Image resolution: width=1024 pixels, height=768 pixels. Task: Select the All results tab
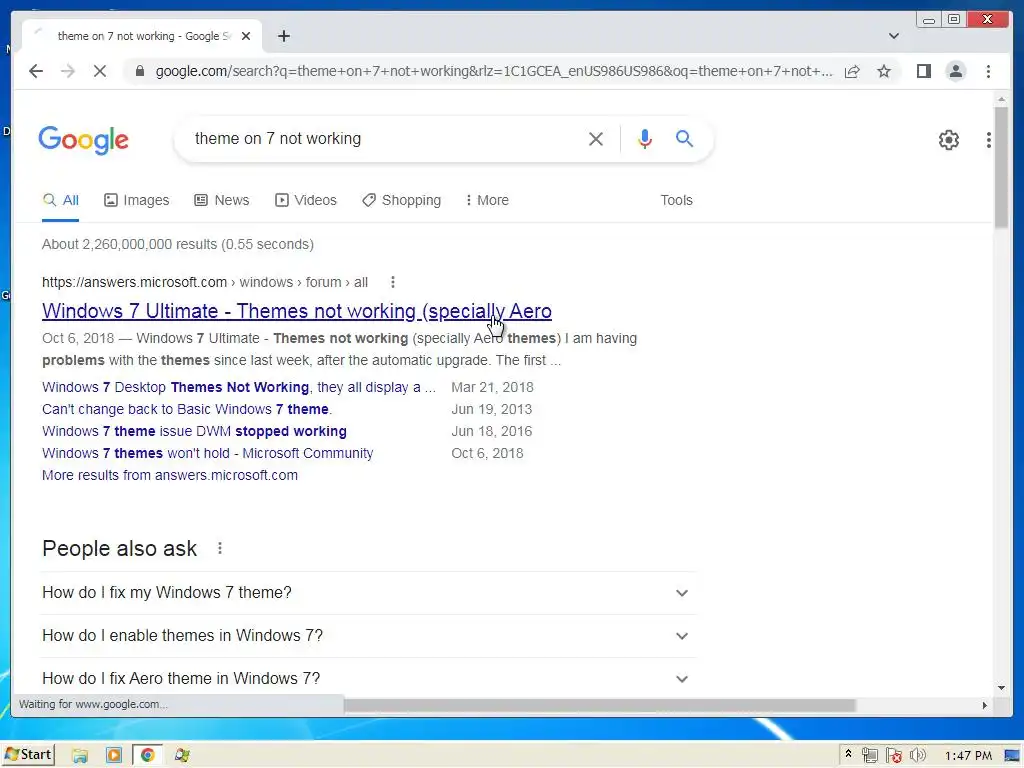coord(61,200)
